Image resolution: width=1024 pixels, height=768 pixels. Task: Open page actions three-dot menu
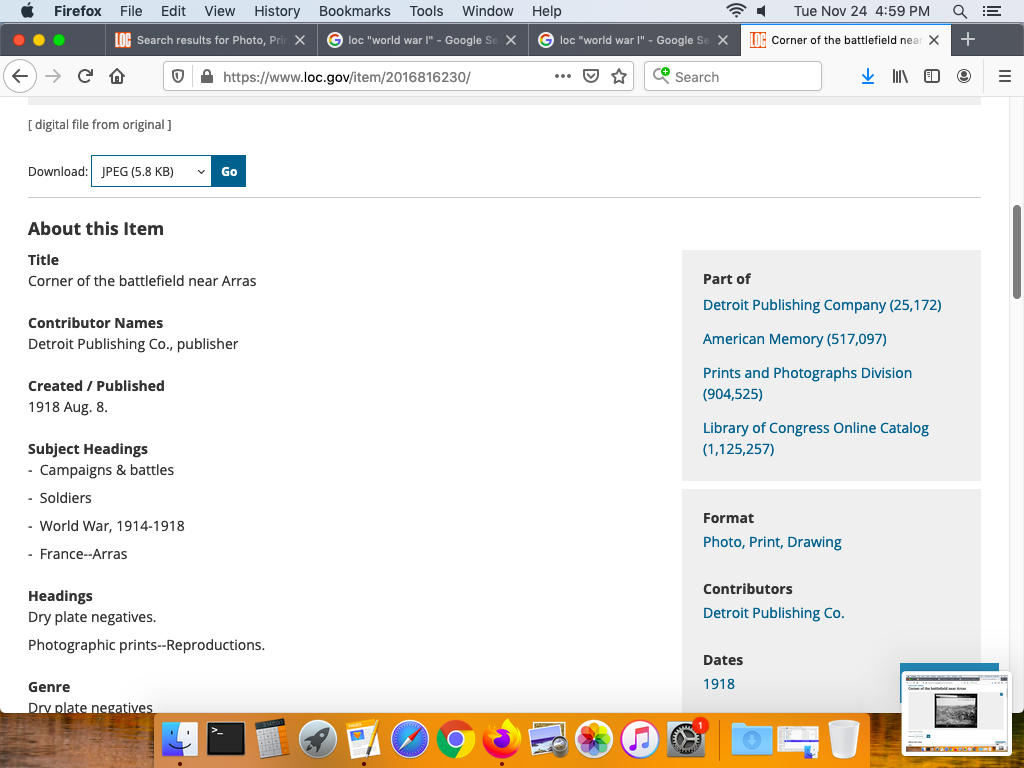coord(563,77)
